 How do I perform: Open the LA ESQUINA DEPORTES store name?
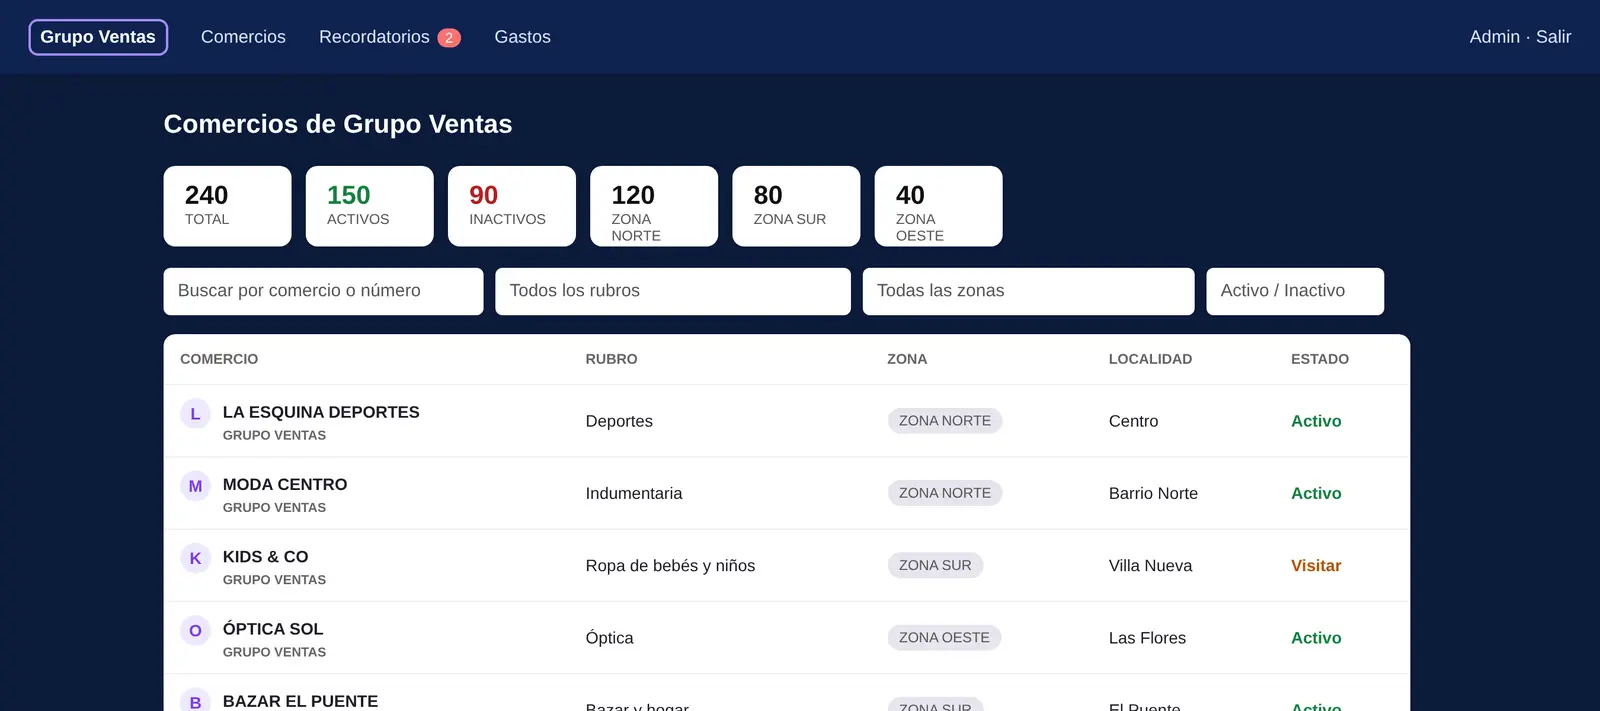pos(321,412)
